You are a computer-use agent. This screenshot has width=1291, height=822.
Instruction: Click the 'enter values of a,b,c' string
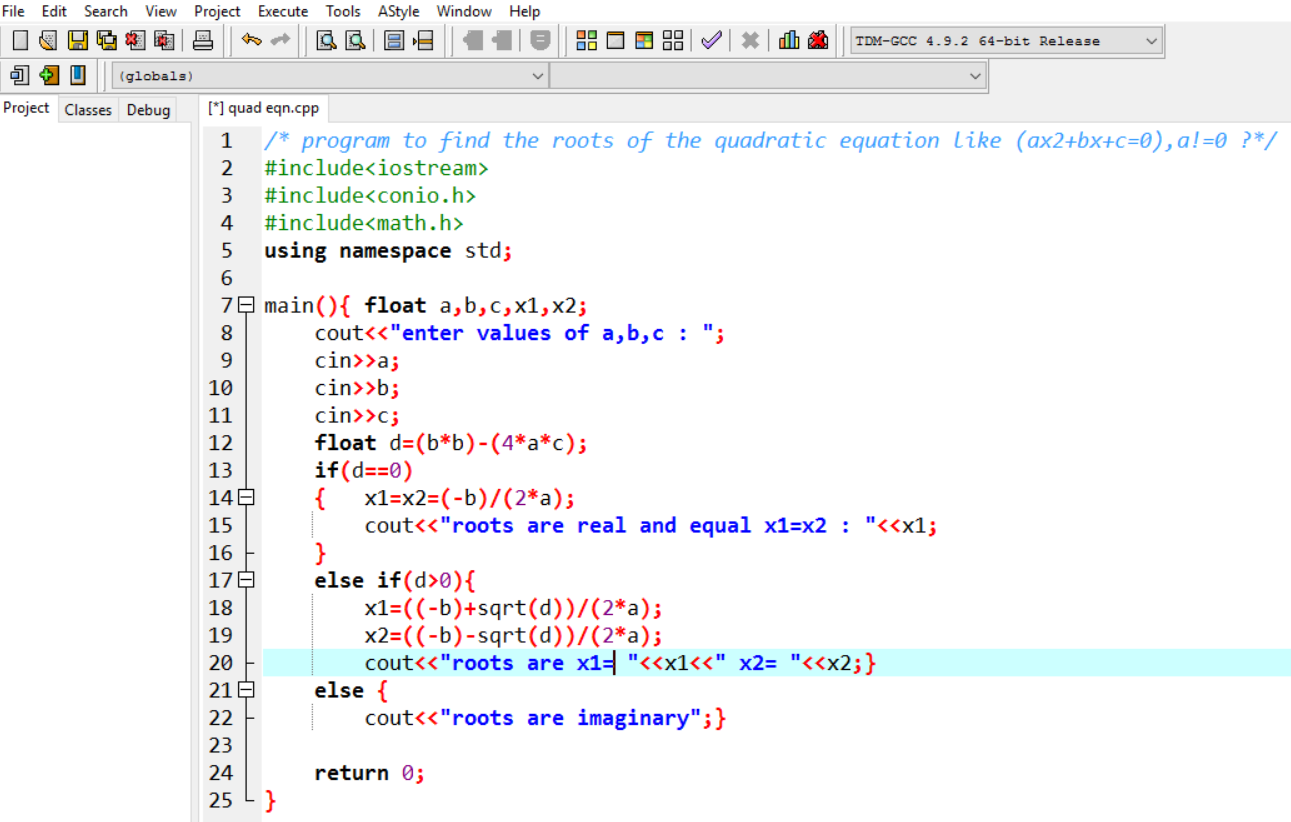(551, 333)
